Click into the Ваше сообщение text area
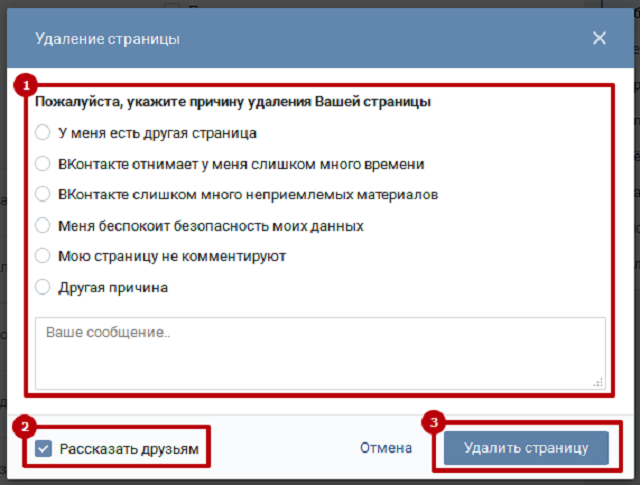 point(320,353)
